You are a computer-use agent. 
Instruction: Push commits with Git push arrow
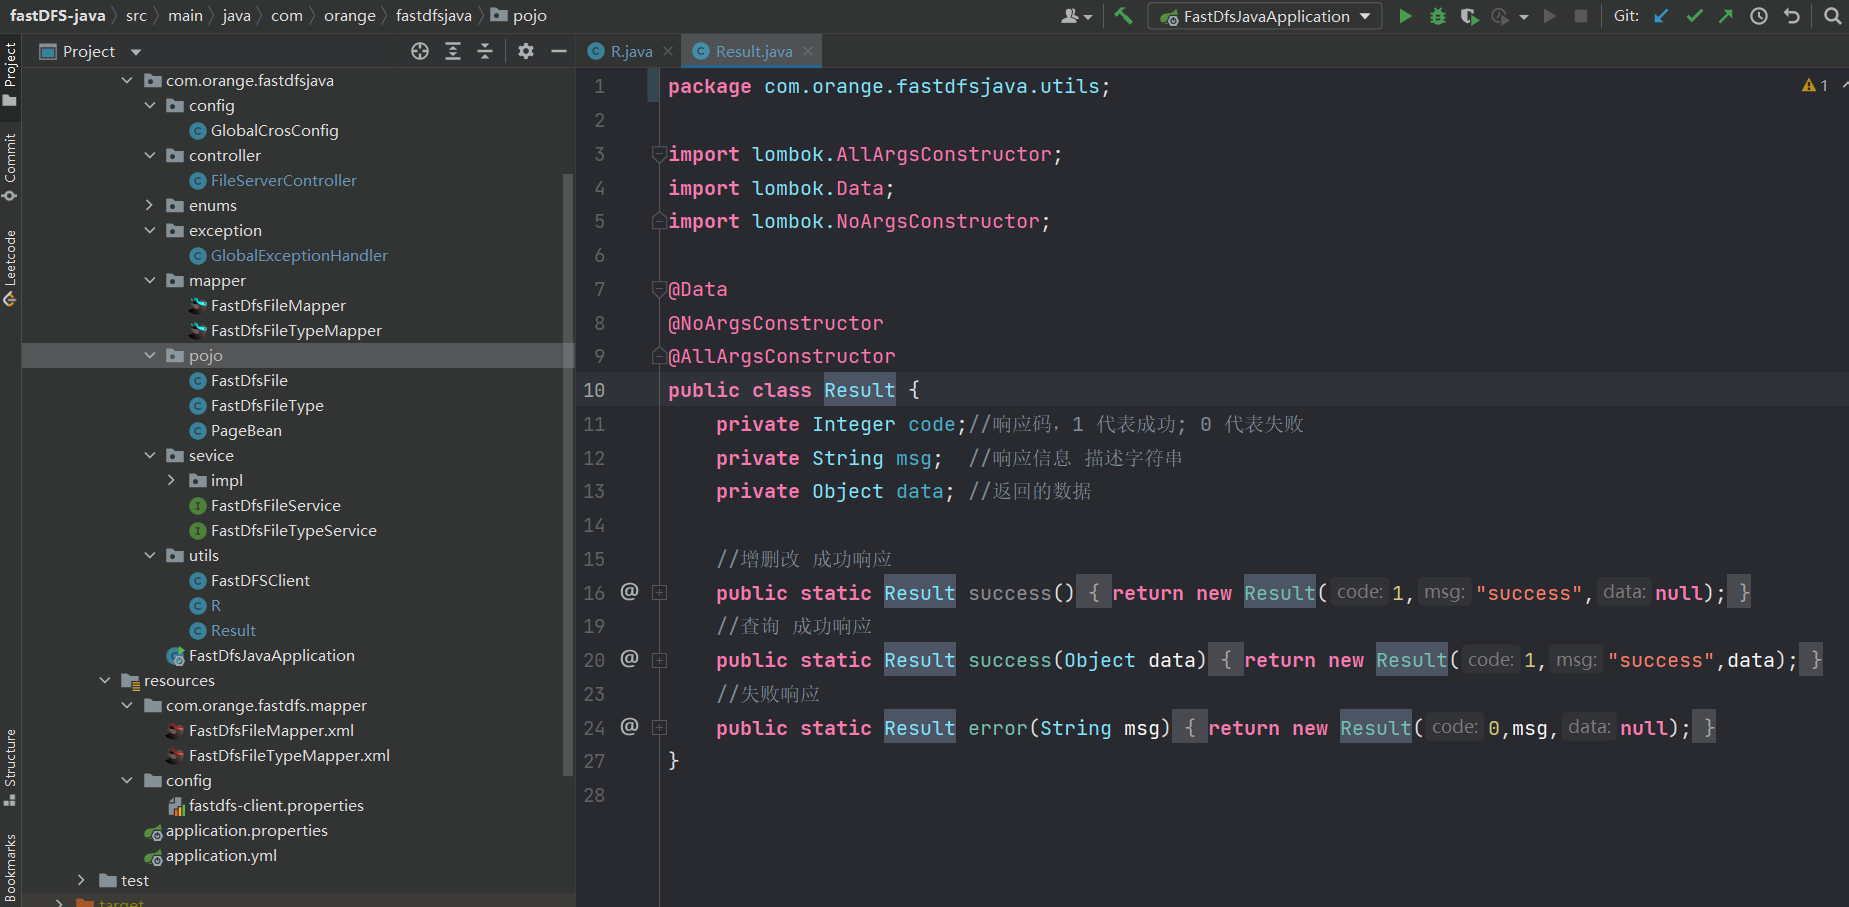click(x=1726, y=16)
